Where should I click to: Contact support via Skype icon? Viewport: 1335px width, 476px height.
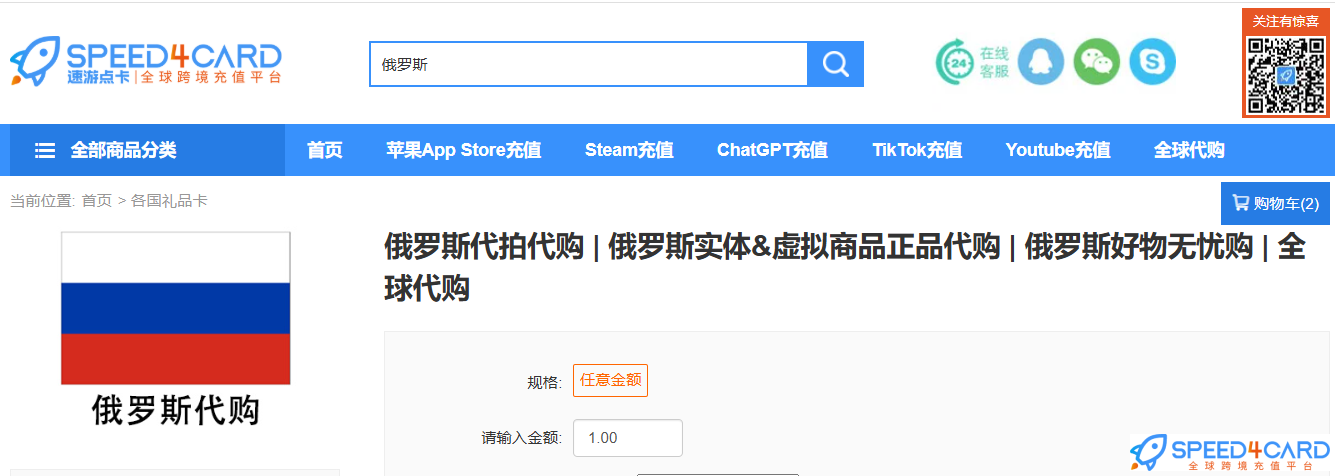(x=1153, y=62)
